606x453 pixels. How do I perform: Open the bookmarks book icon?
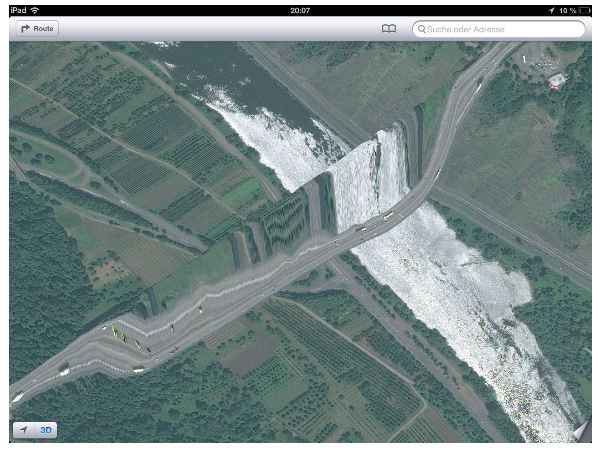(389, 29)
